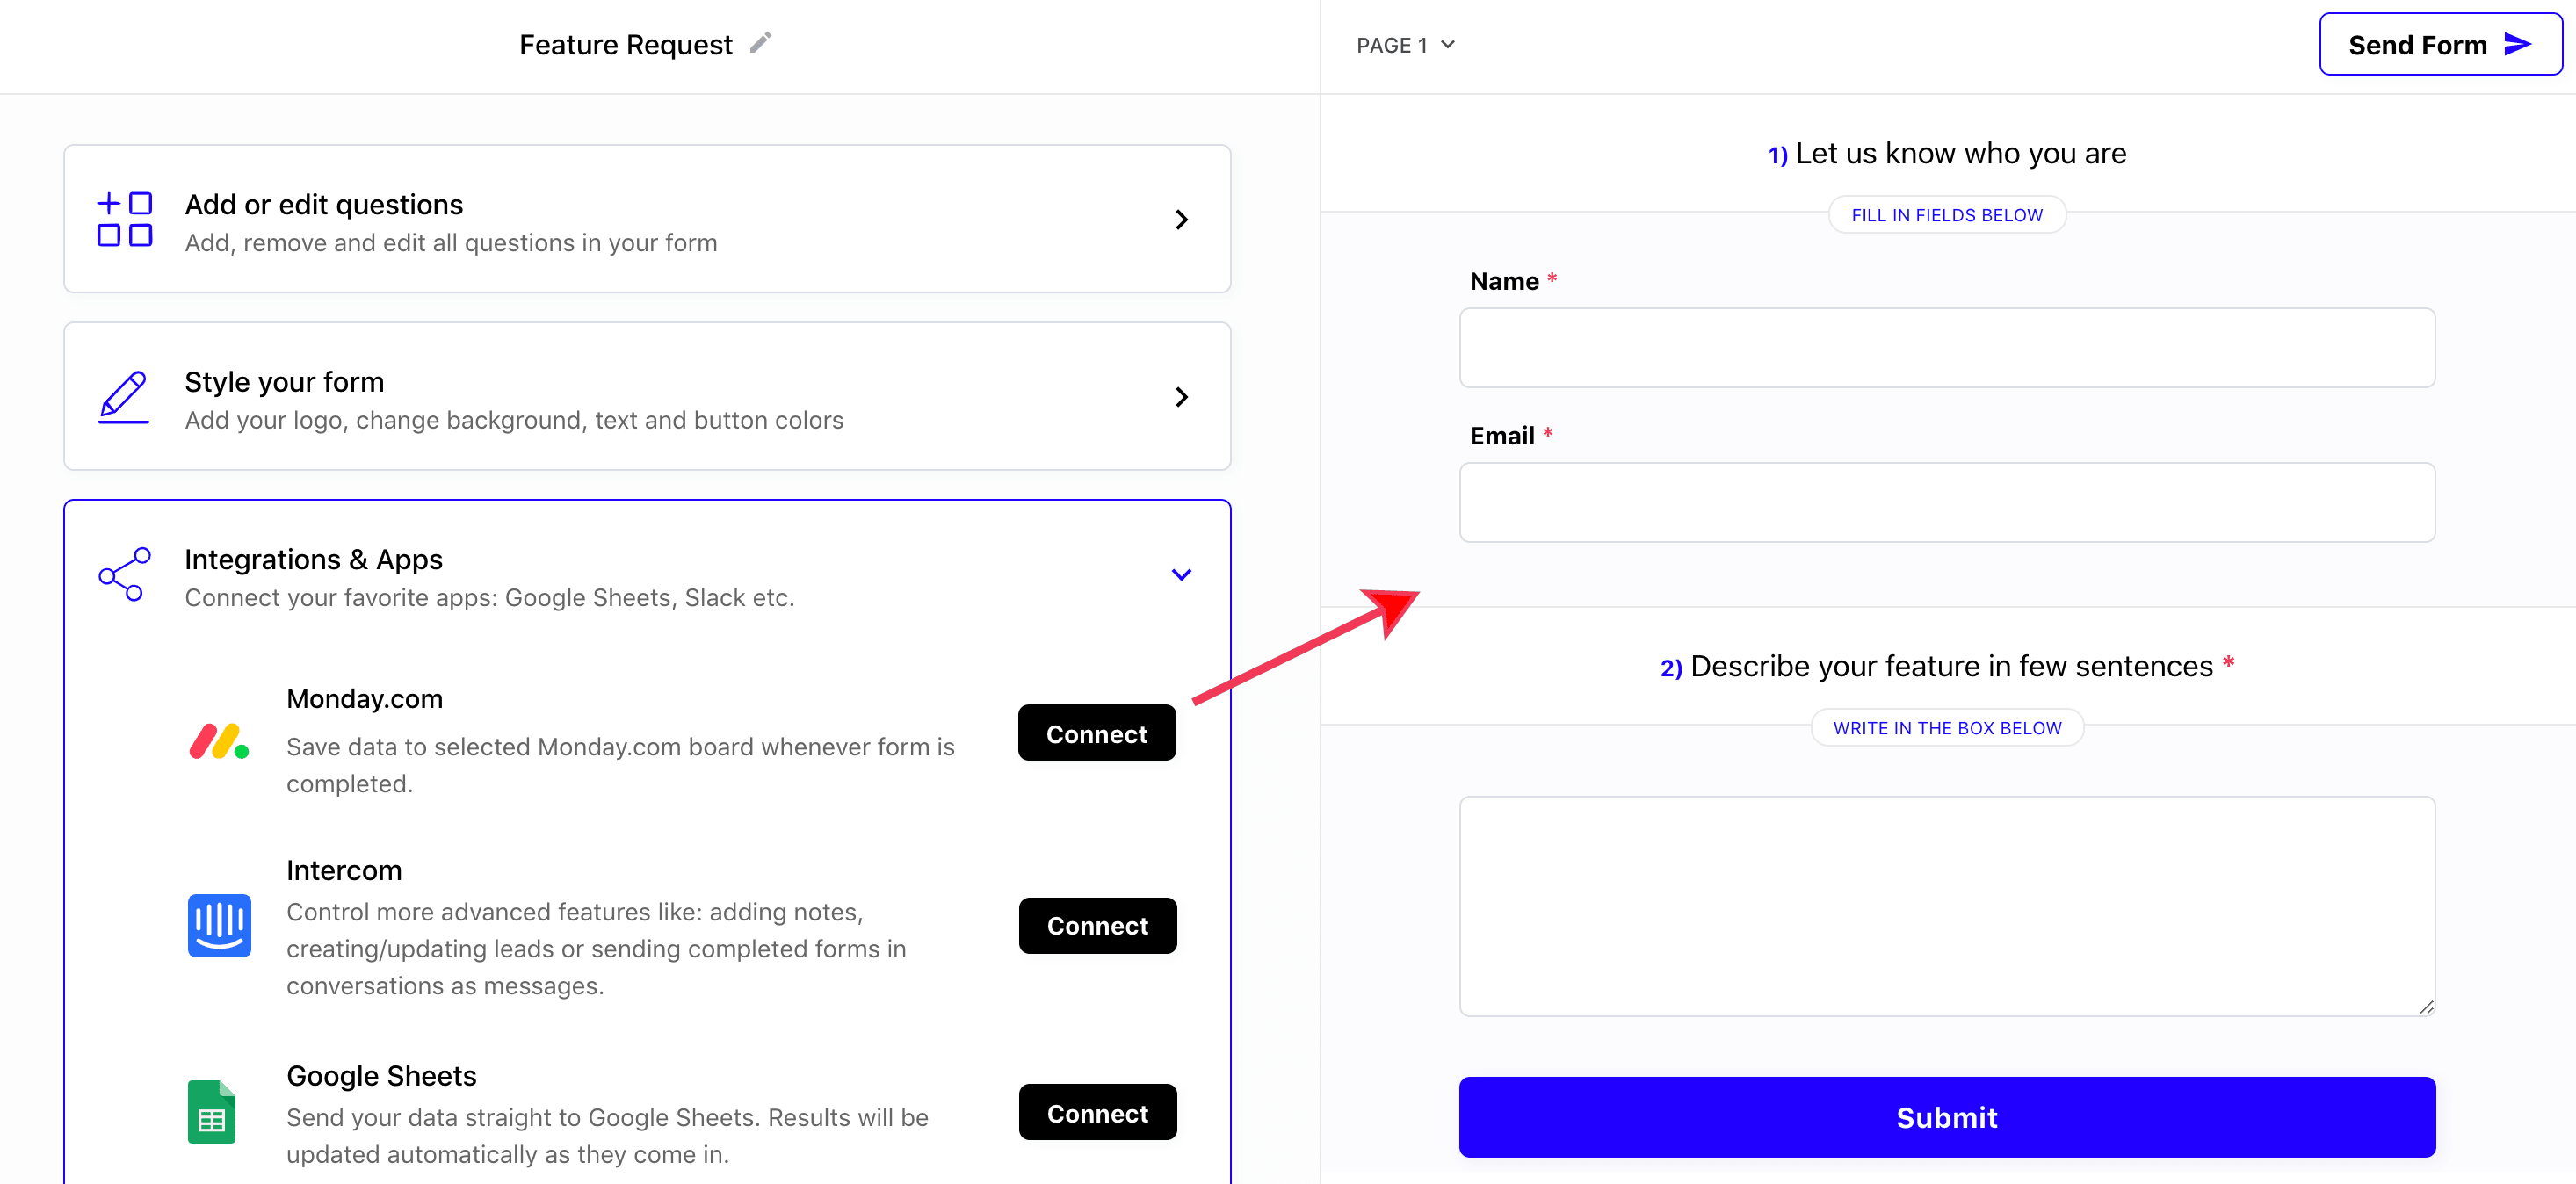Image resolution: width=2576 pixels, height=1184 pixels.
Task: Open the PAGE 1 dropdown
Action: coord(1405,45)
